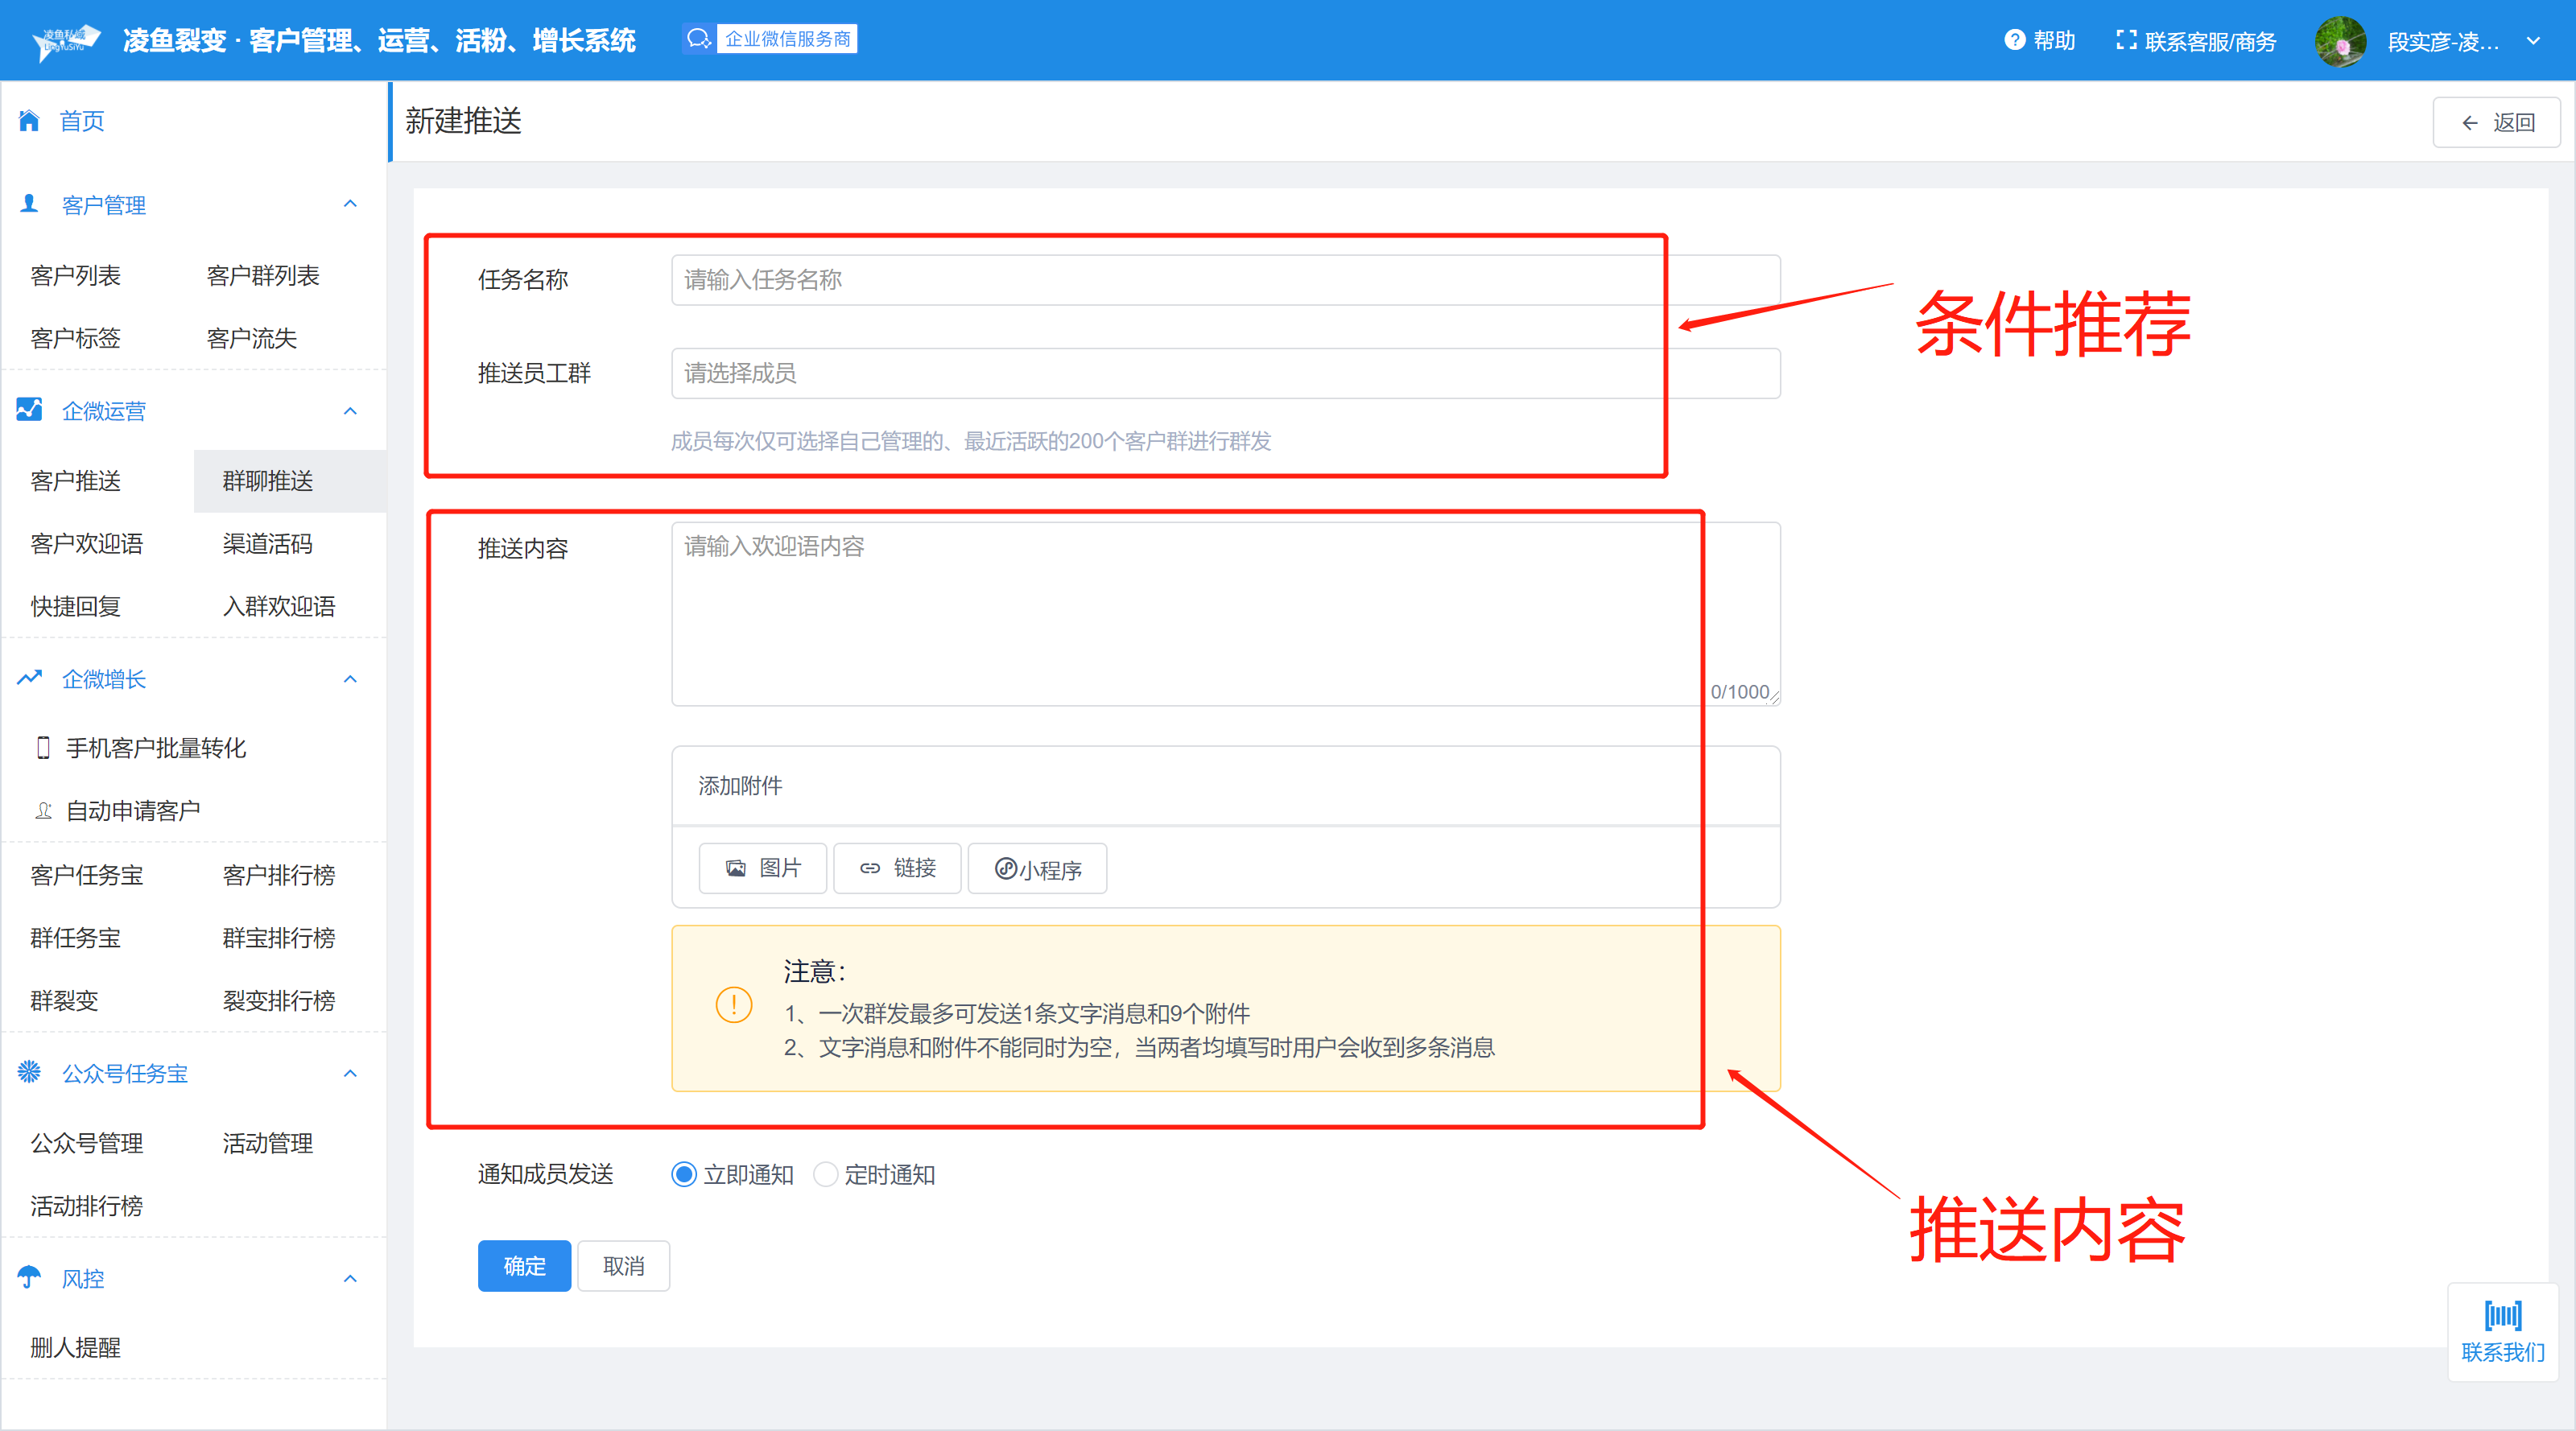The height and width of the screenshot is (1431, 2576).
Task: Open the user account dropdown arrow
Action: (x=2533, y=41)
